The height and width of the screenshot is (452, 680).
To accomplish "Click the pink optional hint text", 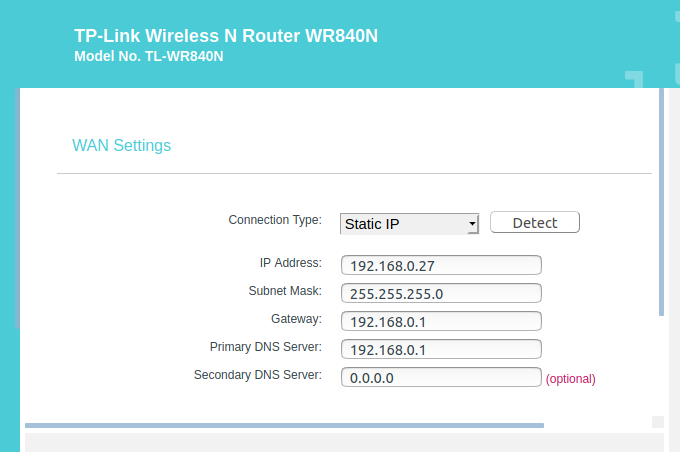I will pos(570,379).
